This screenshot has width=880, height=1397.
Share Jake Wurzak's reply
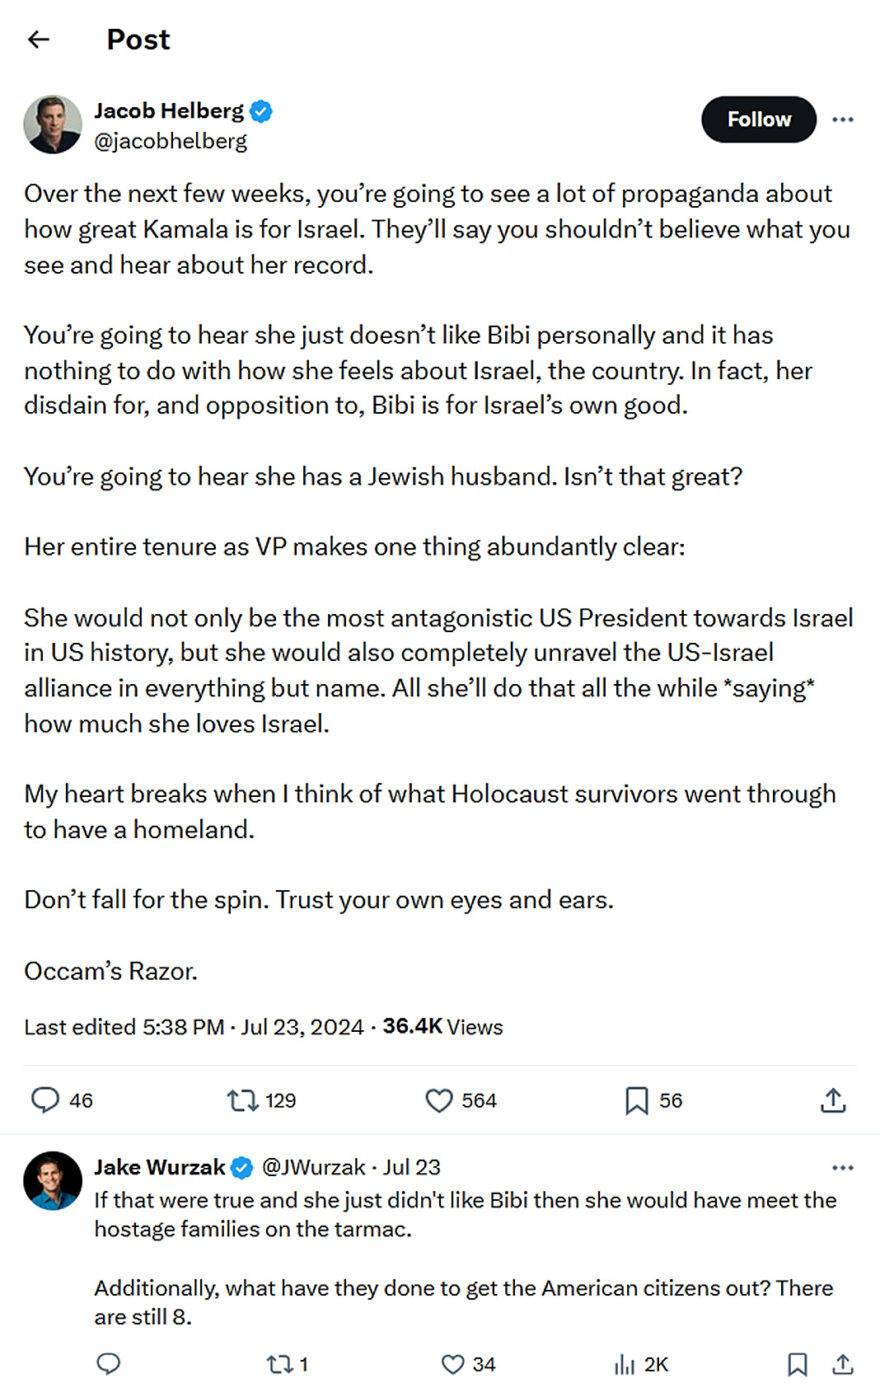point(843,1364)
